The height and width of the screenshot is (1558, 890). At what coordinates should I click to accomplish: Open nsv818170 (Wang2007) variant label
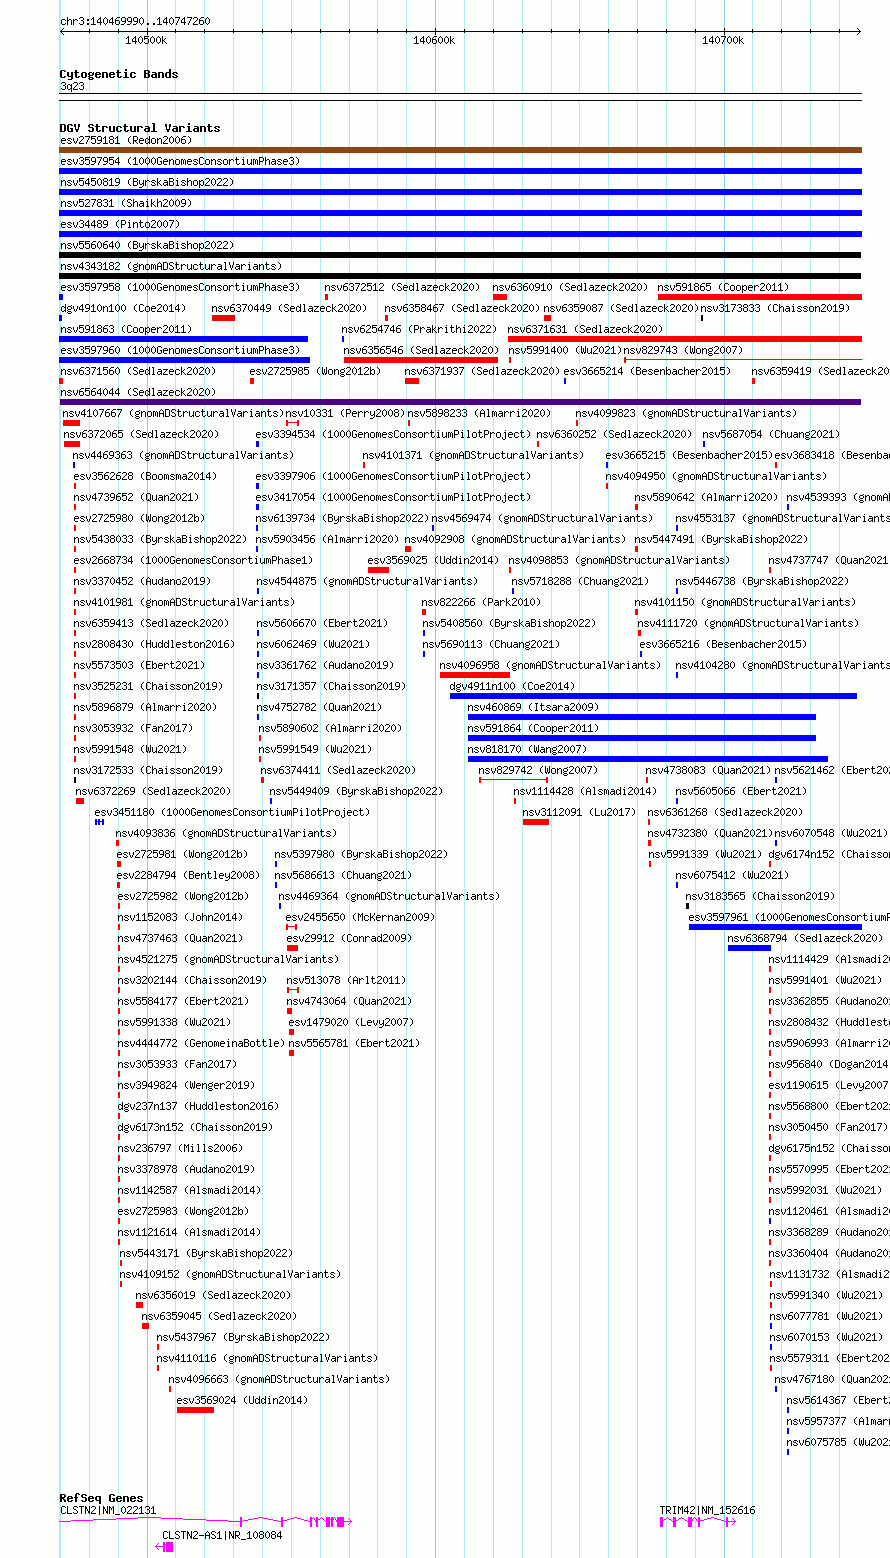pyautogui.click(x=527, y=749)
